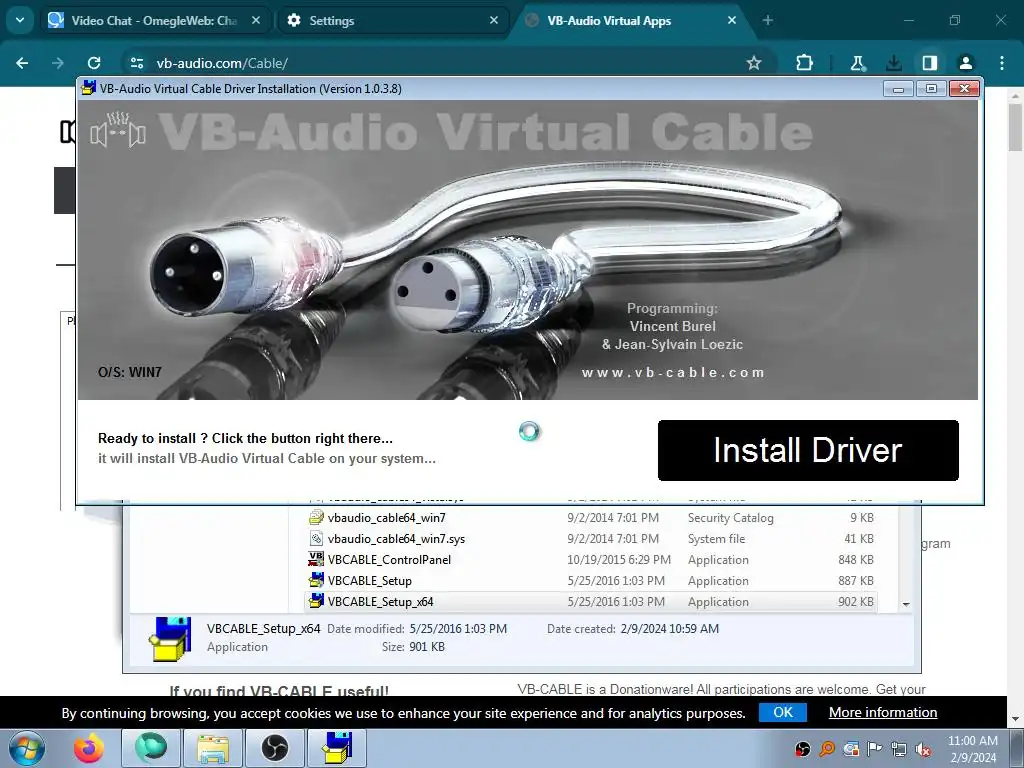
Task: Close the VB-Audio installer window
Action: 964,88
